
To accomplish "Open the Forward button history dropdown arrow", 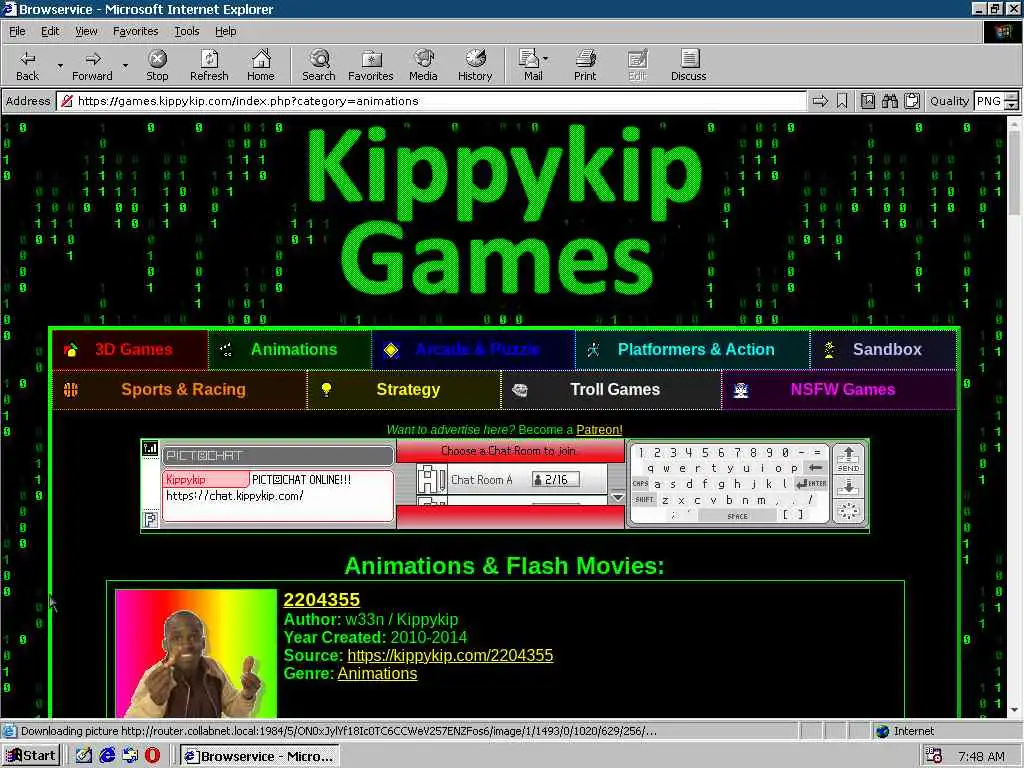I will (125, 65).
